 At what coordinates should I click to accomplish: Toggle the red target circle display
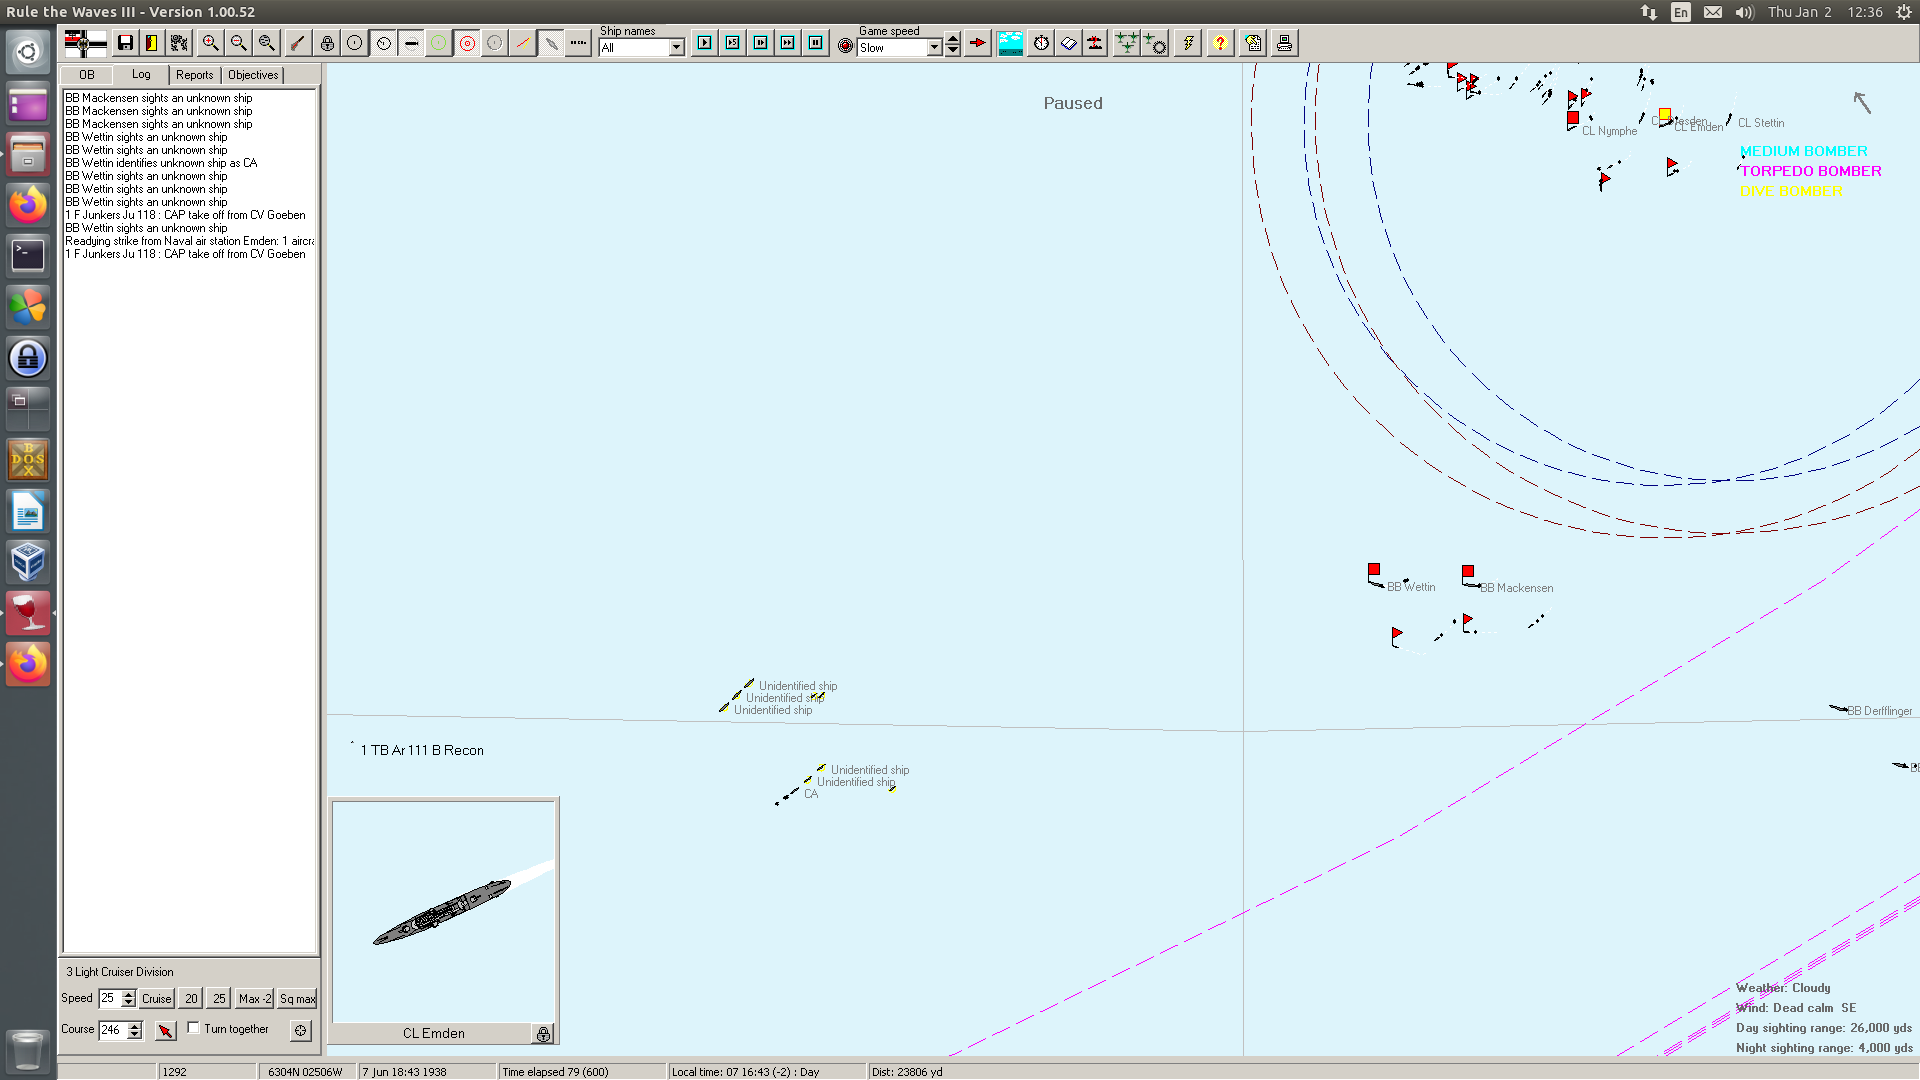[467, 43]
